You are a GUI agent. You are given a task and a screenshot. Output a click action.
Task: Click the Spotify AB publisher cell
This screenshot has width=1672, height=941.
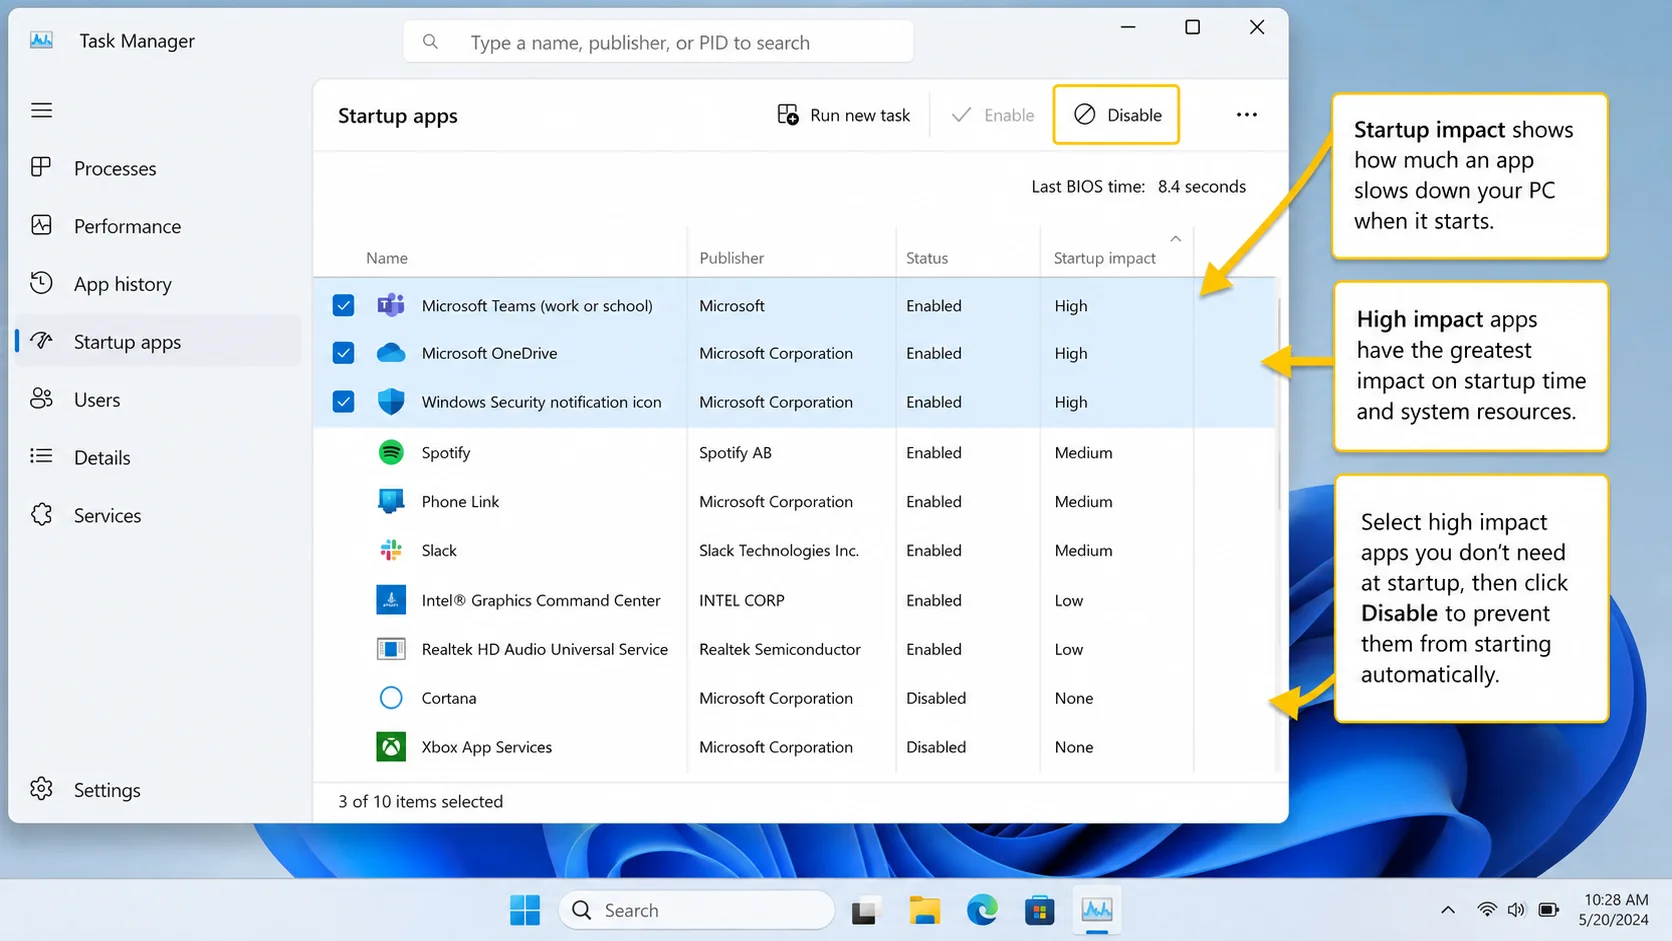(735, 452)
